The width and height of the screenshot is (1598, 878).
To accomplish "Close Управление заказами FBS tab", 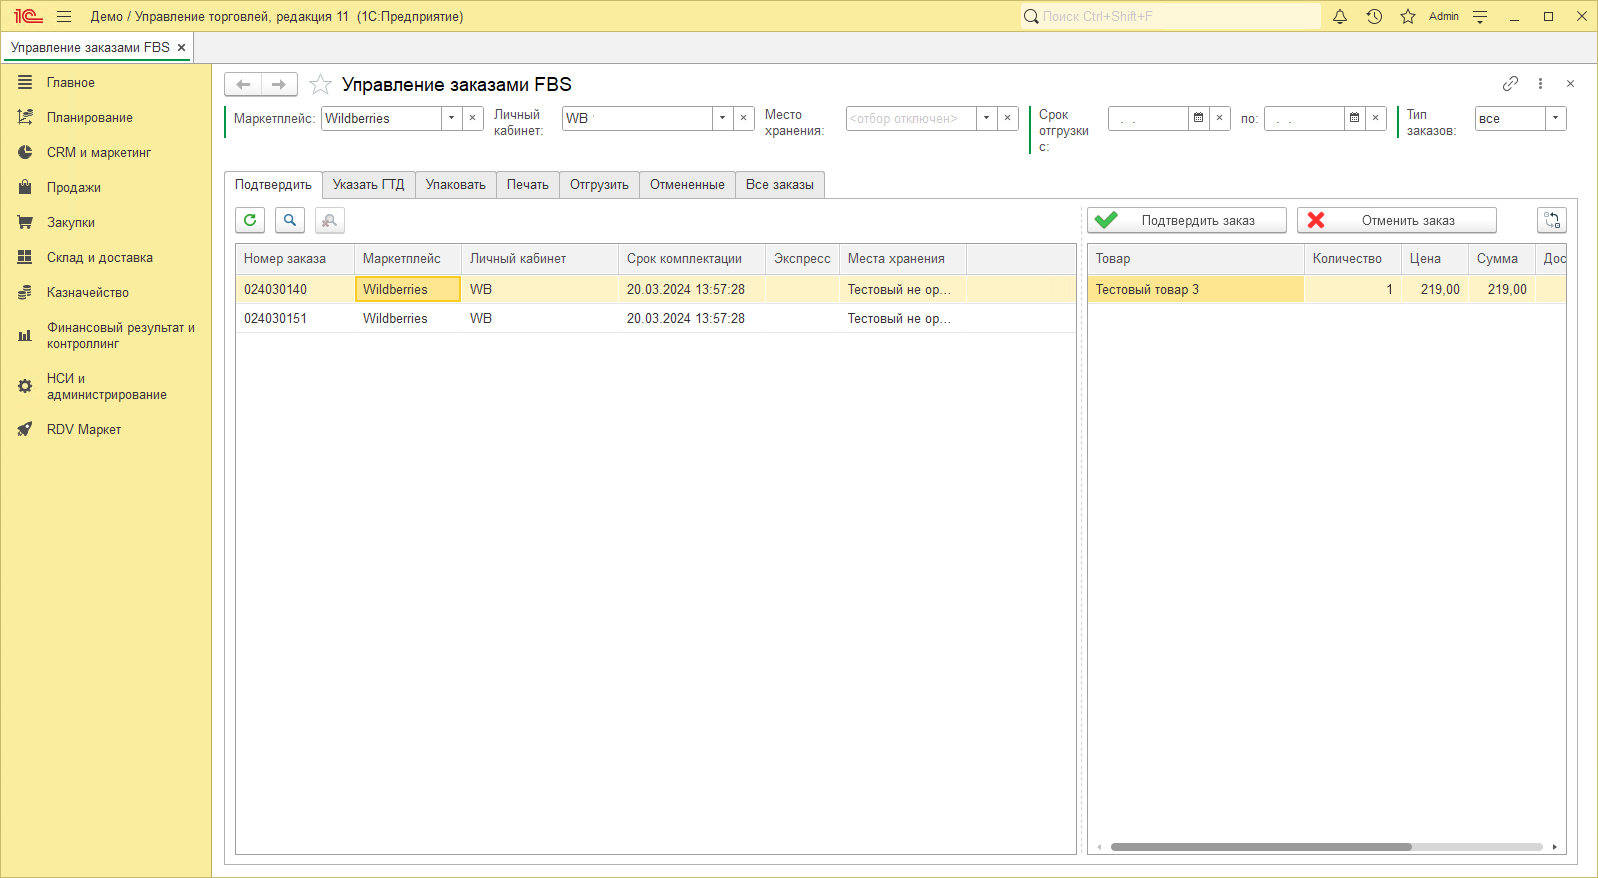I will coord(181,47).
